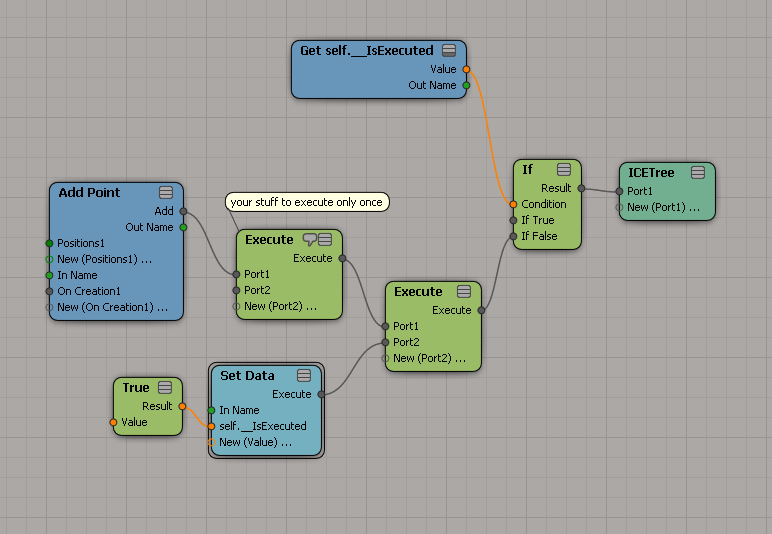Click the right Execute node header icon
772x534 pixels.
tap(464, 291)
